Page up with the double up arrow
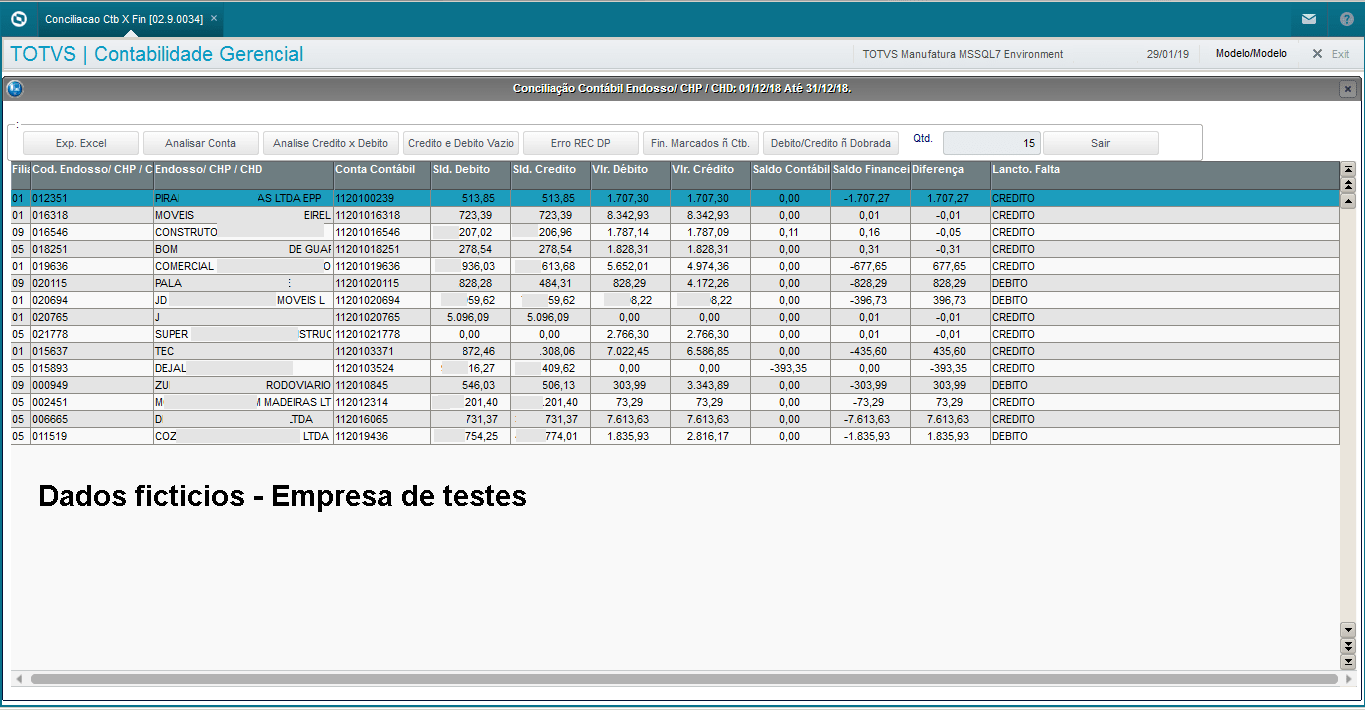This screenshot has width=1365, height=710. (1347, 185)
